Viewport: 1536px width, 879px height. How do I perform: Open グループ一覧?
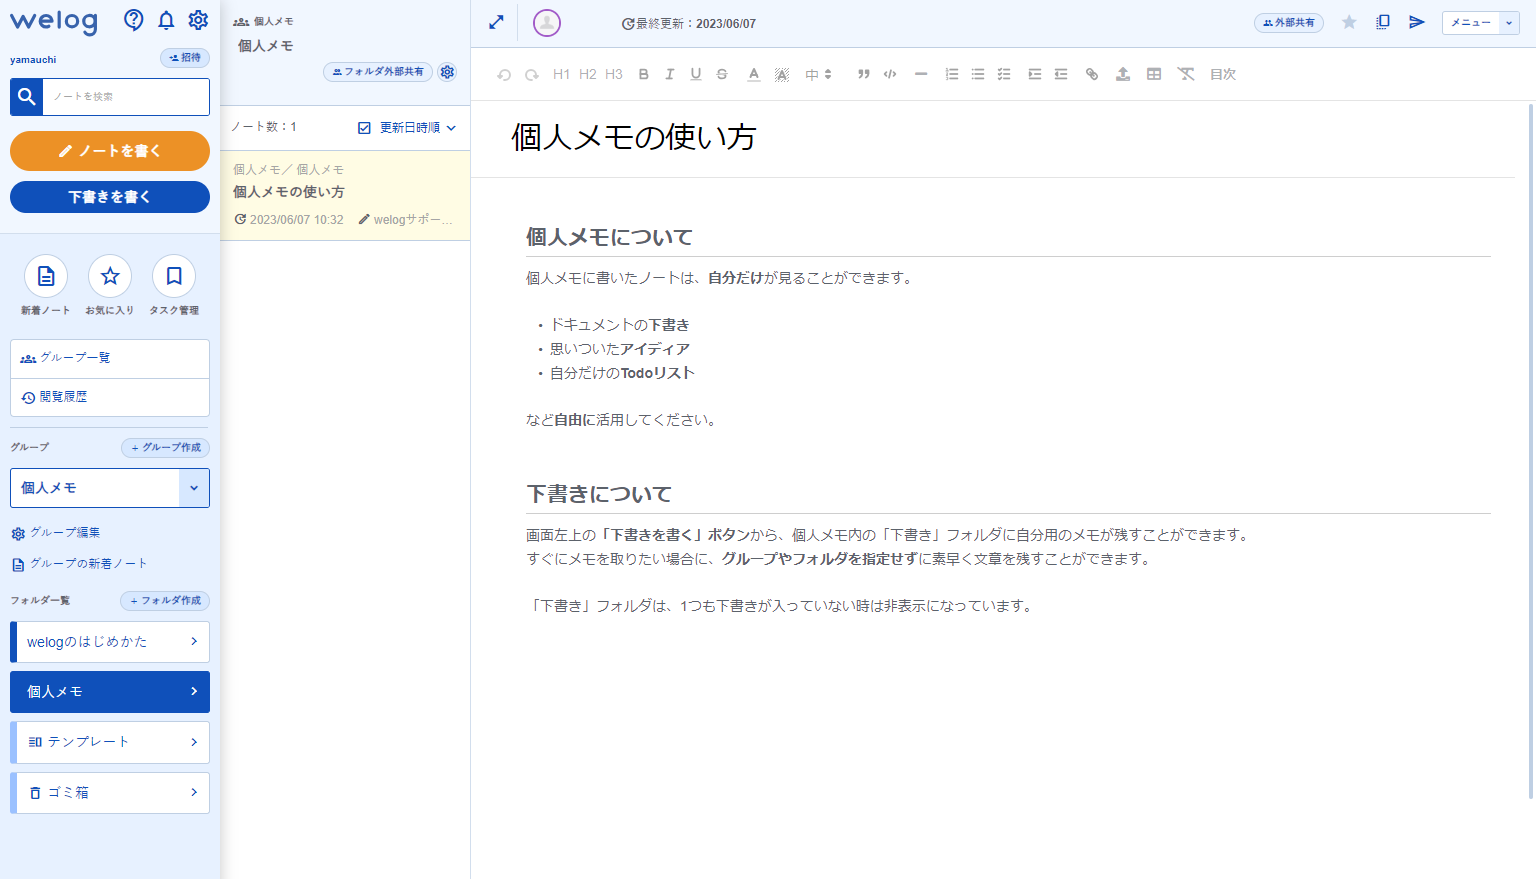click(x=110, y=359)
